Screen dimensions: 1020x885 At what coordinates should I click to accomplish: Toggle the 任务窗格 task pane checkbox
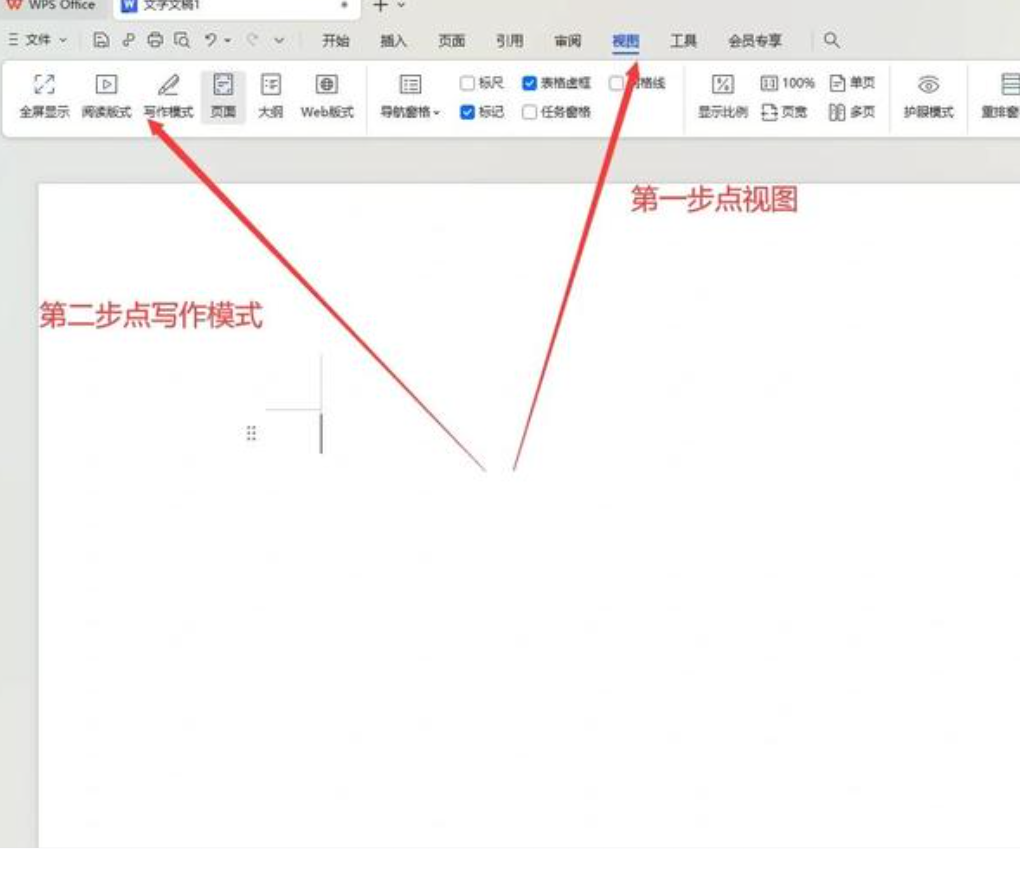point(530,113)
